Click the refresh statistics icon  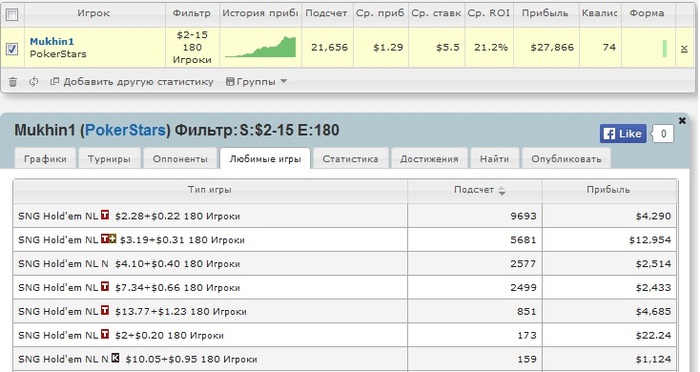[34, 82]
